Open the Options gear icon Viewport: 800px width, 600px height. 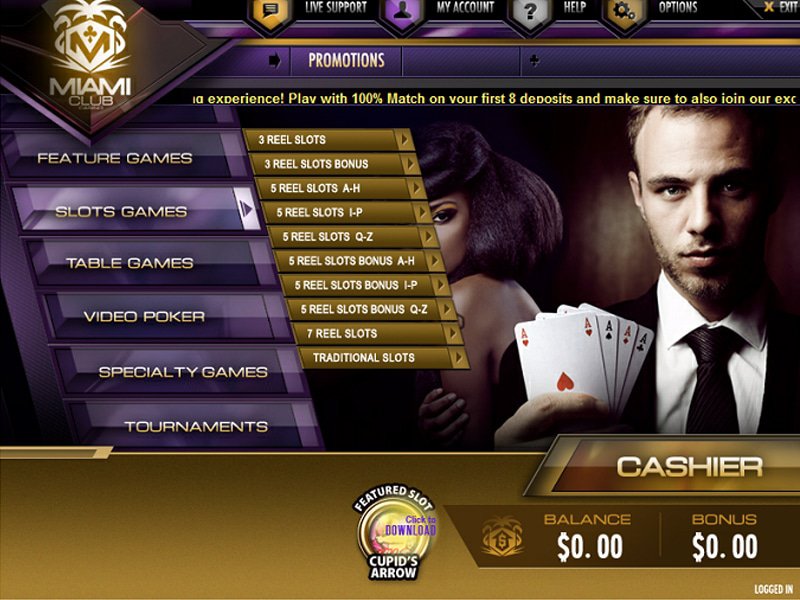click(x=624, y=11)
